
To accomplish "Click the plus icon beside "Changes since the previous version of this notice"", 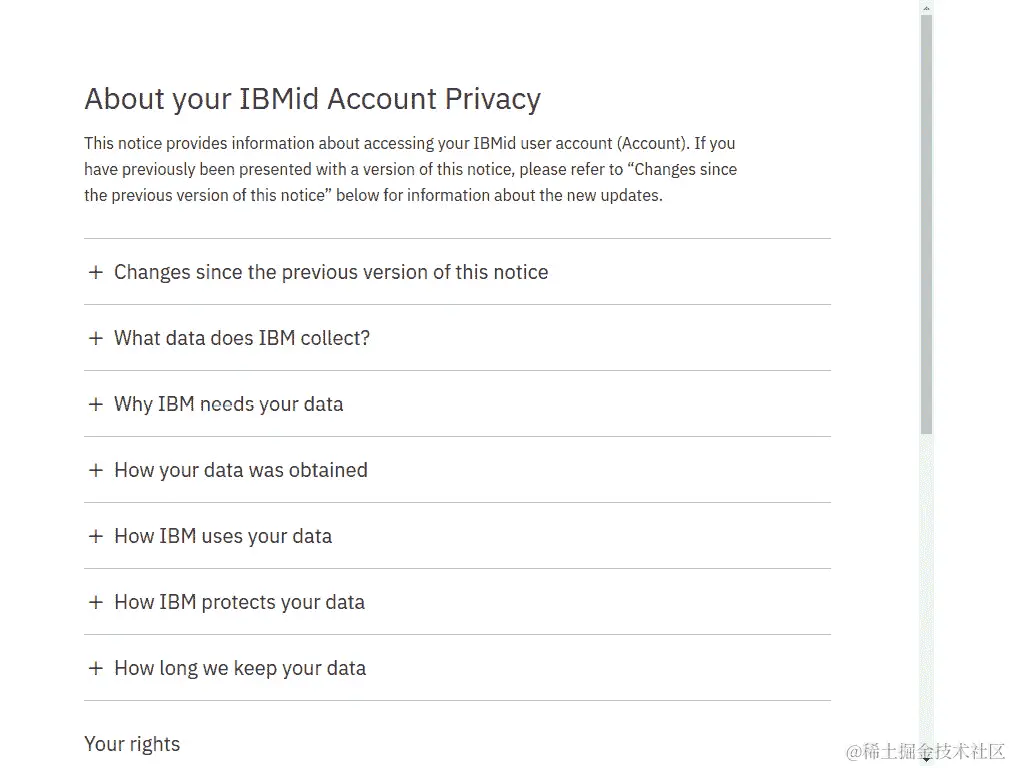I will tap(96, 271).
